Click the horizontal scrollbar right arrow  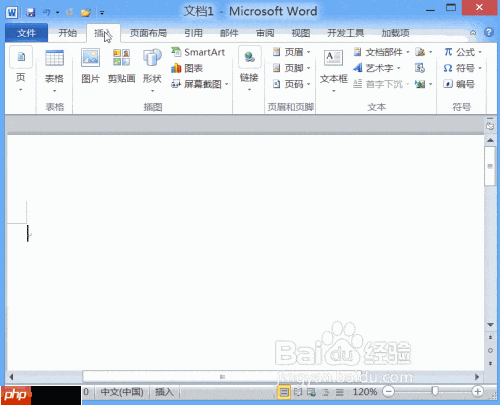477,377
